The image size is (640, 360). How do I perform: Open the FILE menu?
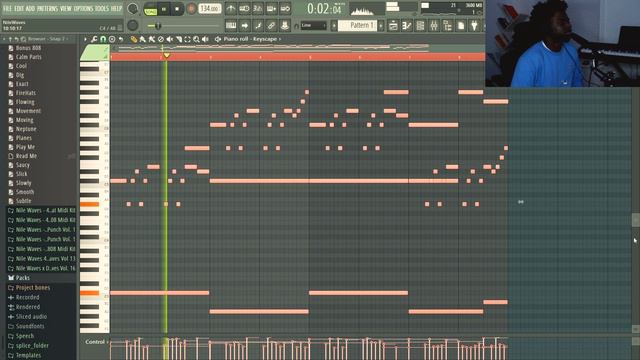coord(7,8)
